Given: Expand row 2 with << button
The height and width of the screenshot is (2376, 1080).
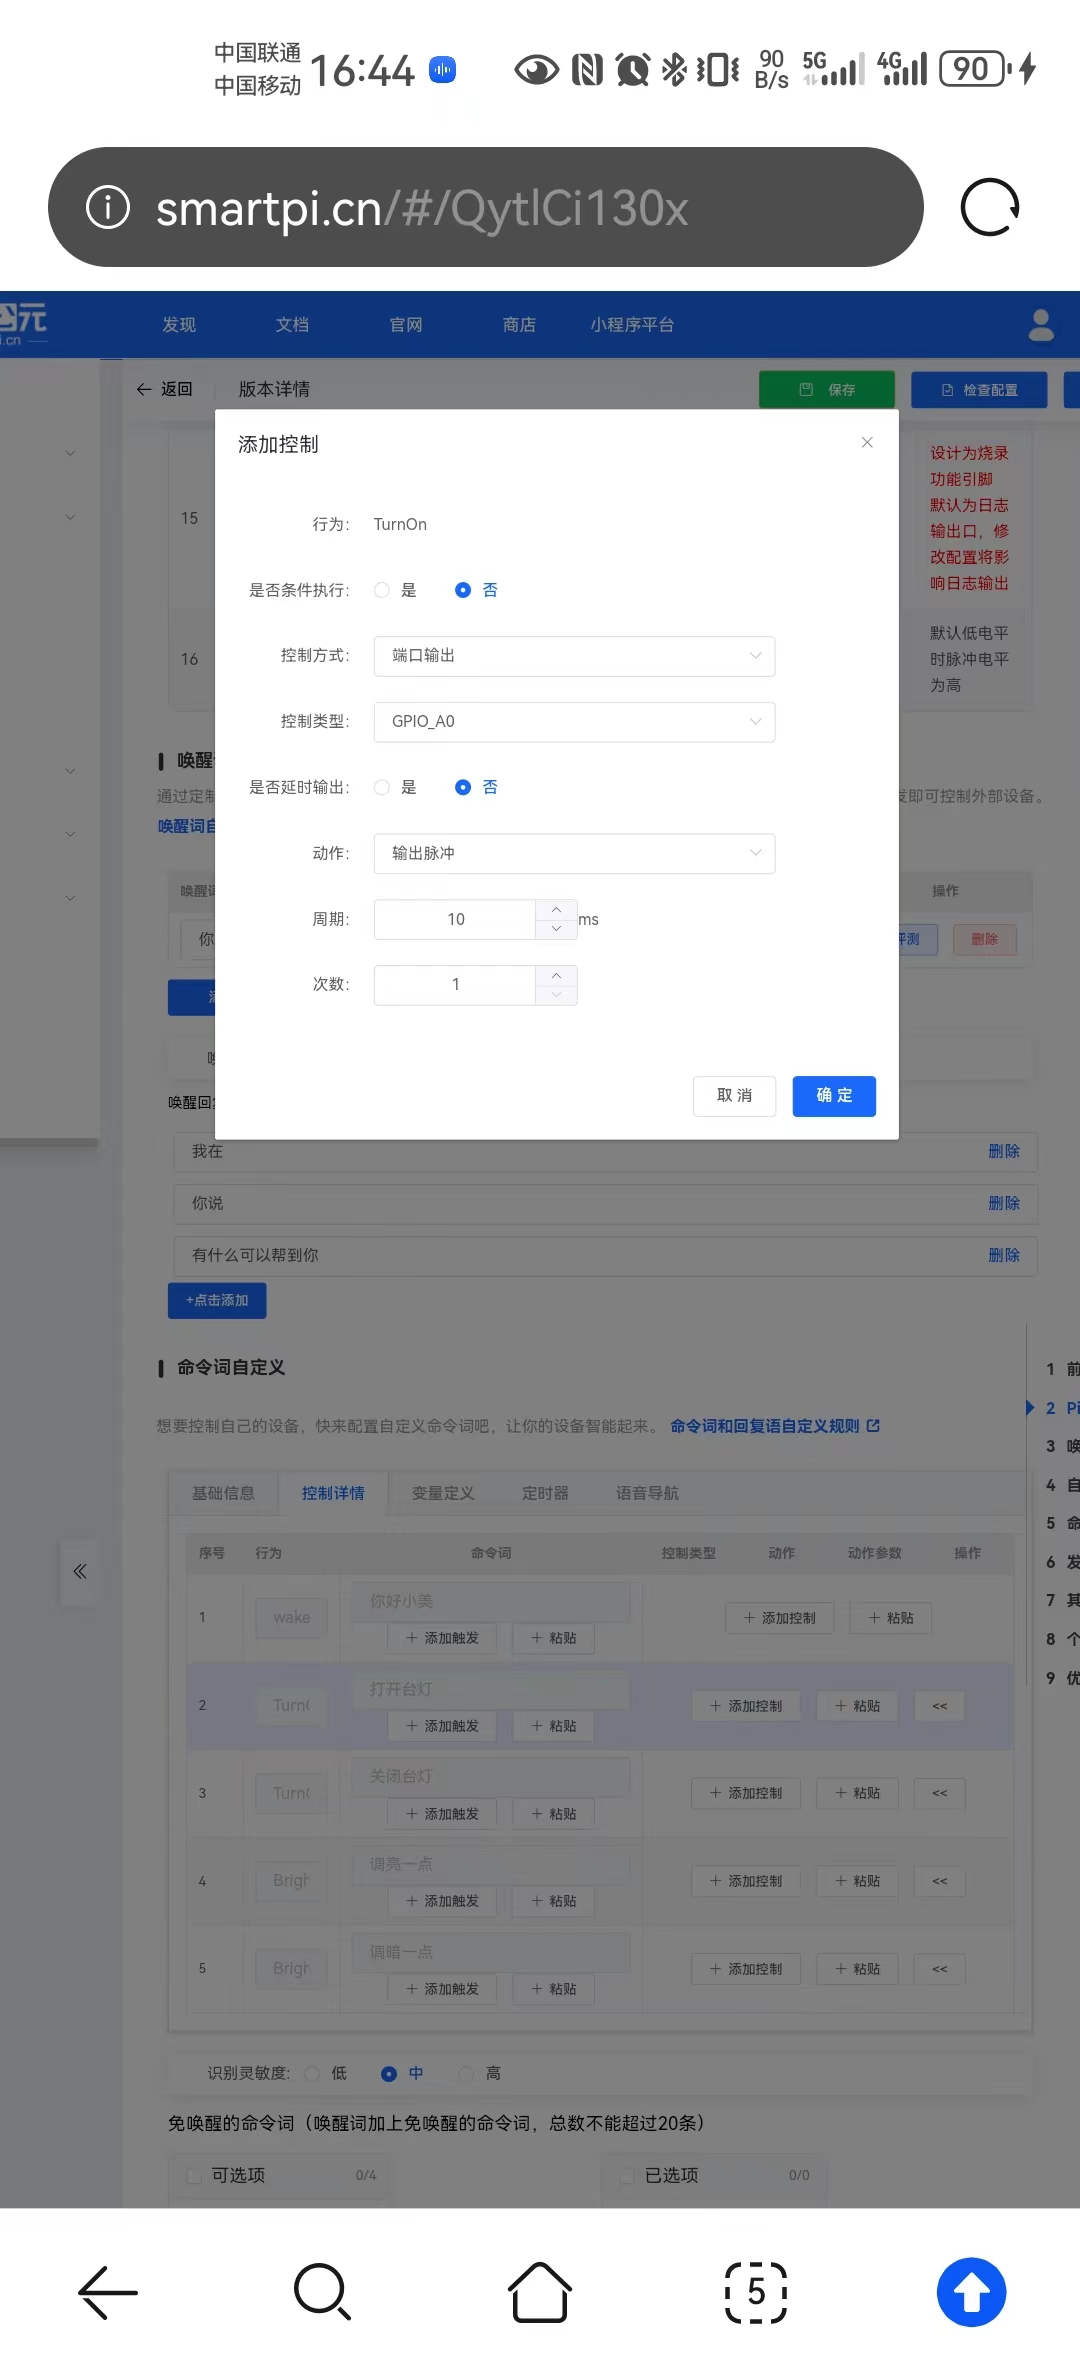Looking at the screenshot, I should pyautogui.click(x=939, y=1706).
